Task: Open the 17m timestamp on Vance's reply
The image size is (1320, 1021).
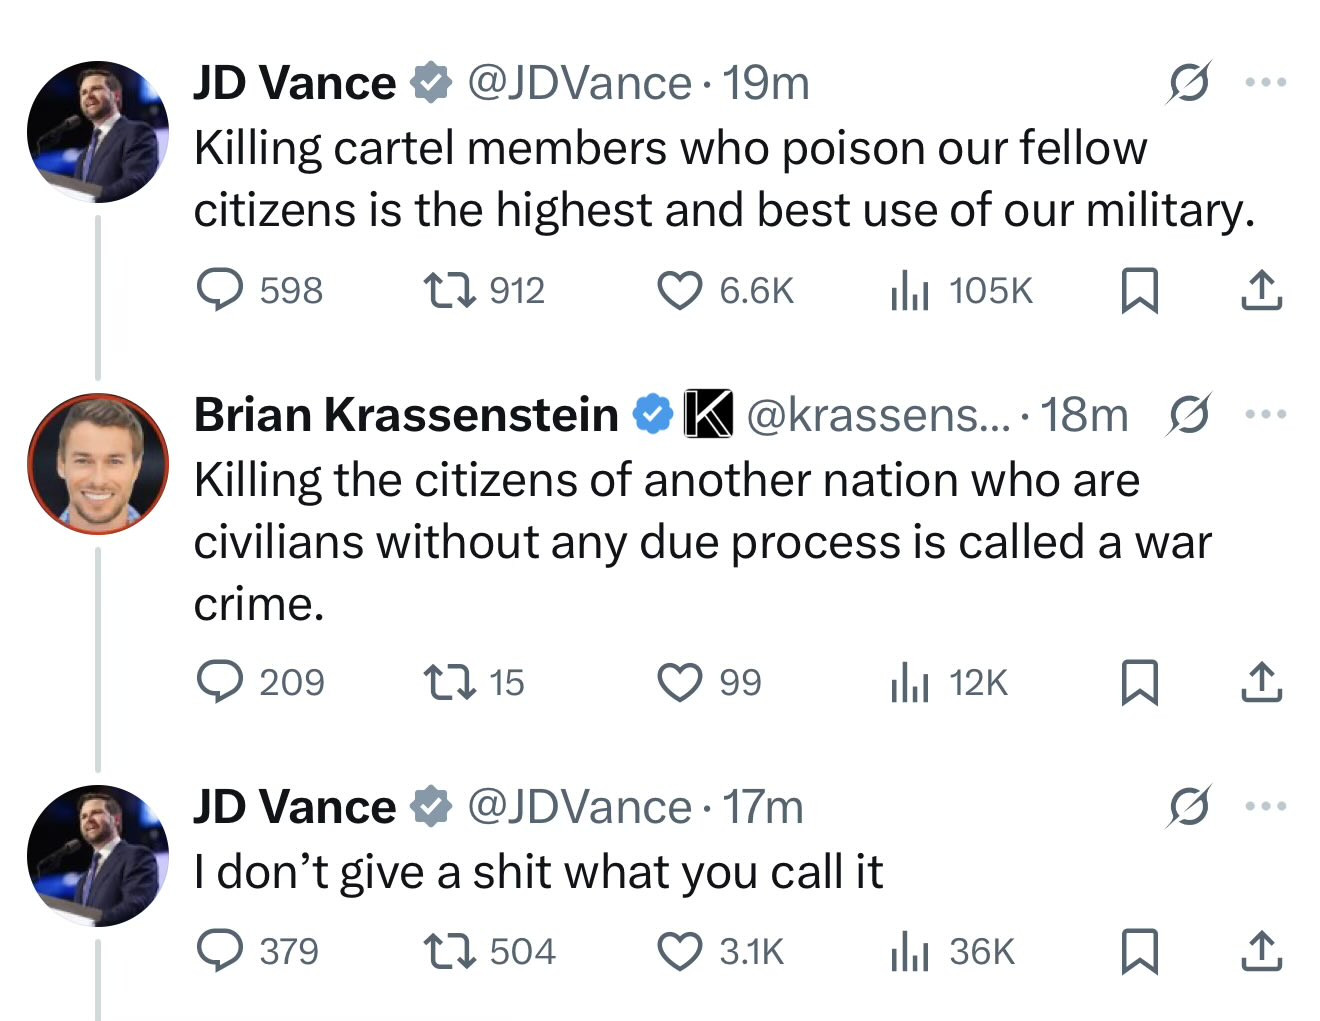Action: click(x=763, y=807)
